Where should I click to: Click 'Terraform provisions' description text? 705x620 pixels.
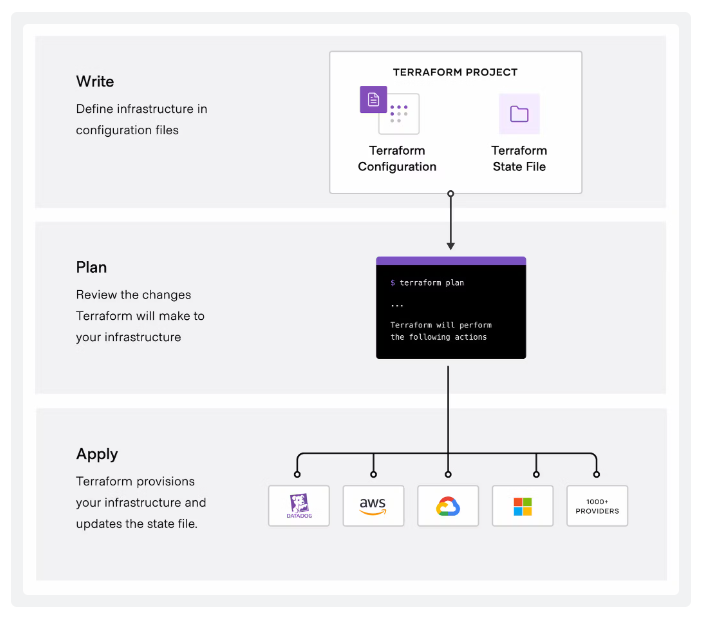click(x=135, y=482)
